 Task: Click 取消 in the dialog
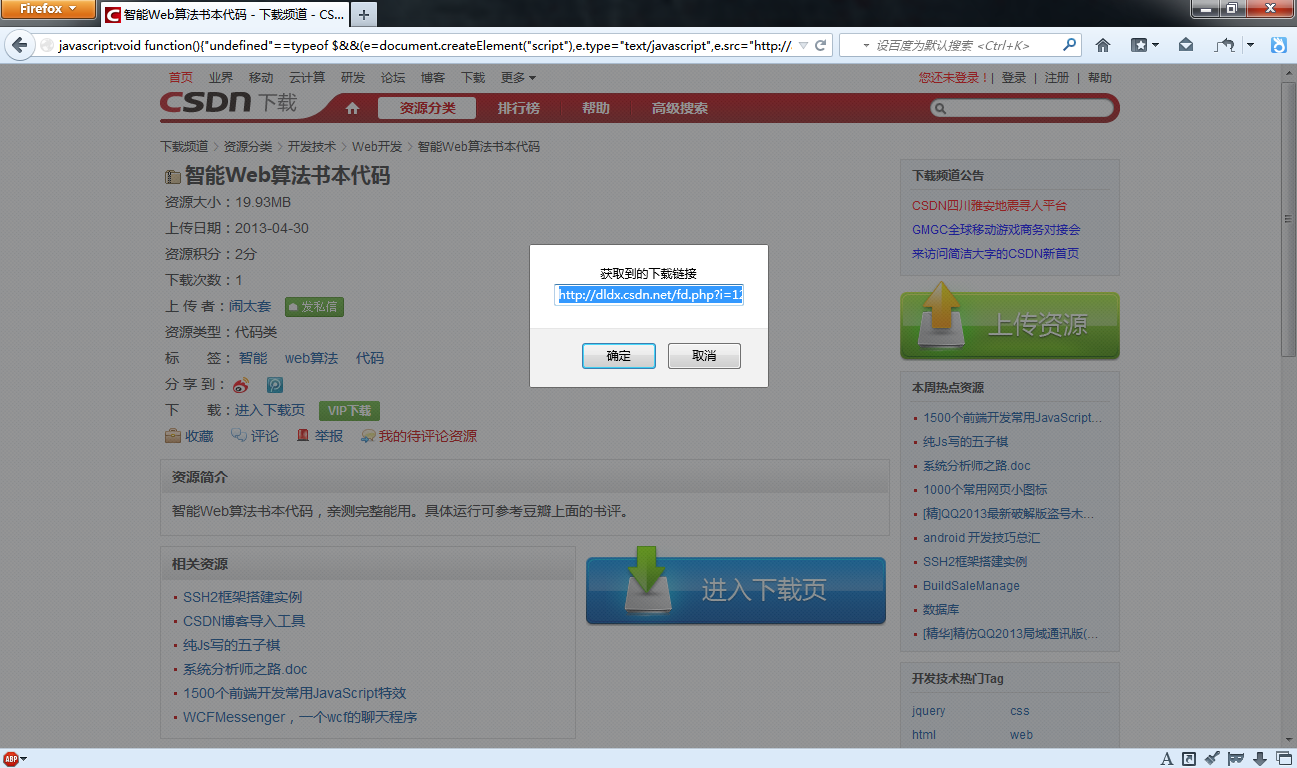704,356
